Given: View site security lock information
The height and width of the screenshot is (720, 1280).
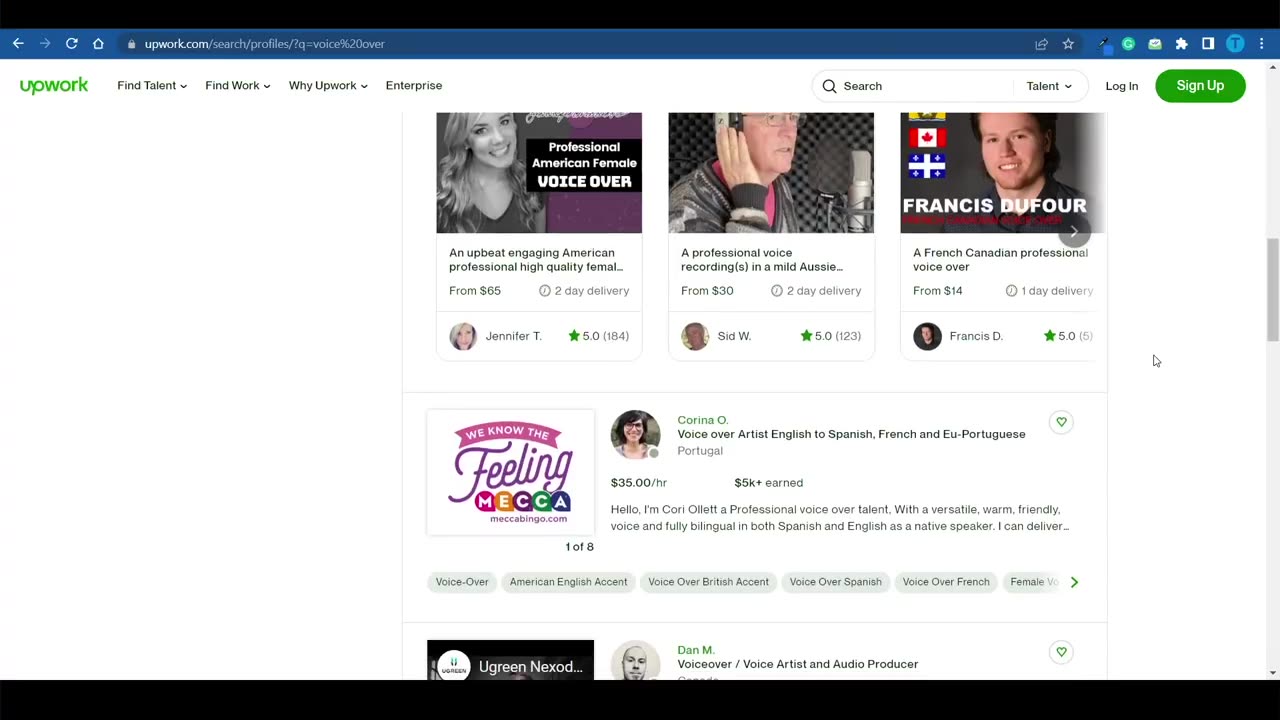Looking at the screenshot, I should click(131, 44).
